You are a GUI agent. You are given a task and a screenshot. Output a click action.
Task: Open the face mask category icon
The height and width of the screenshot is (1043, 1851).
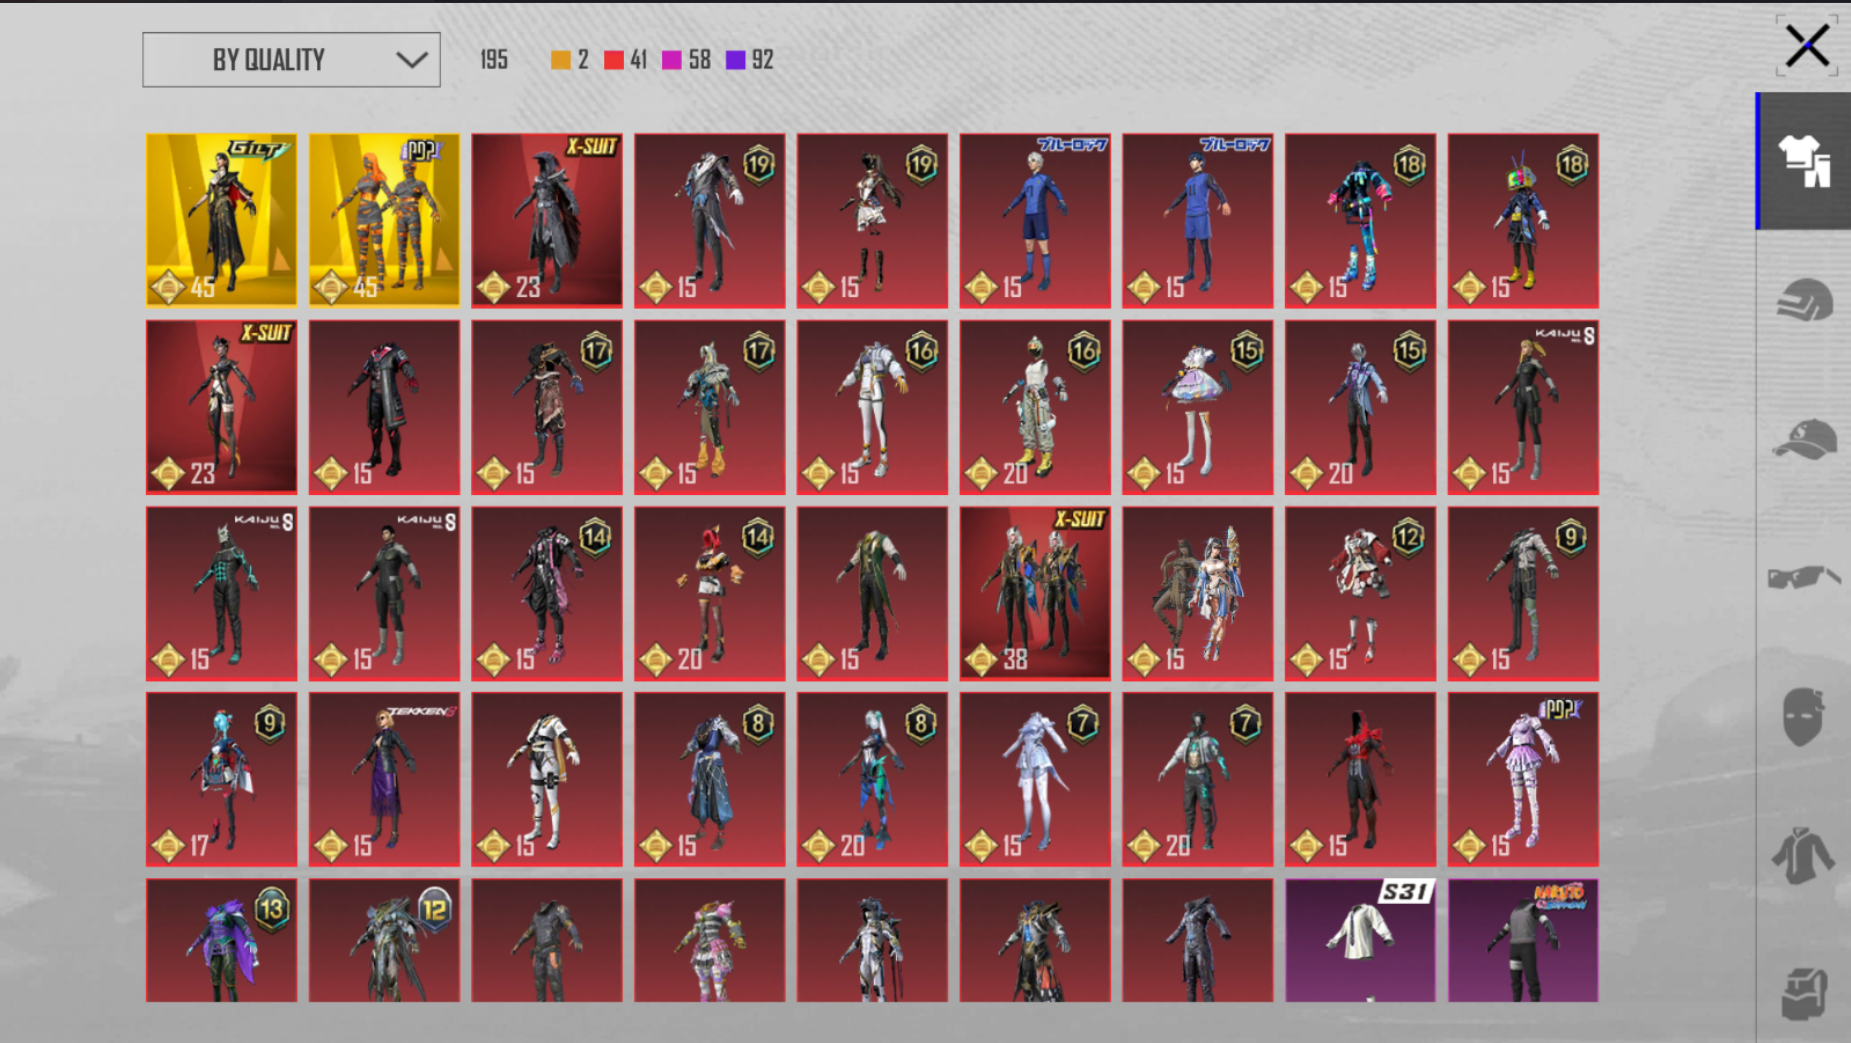pyautogui.click(x=1803, y=716)
